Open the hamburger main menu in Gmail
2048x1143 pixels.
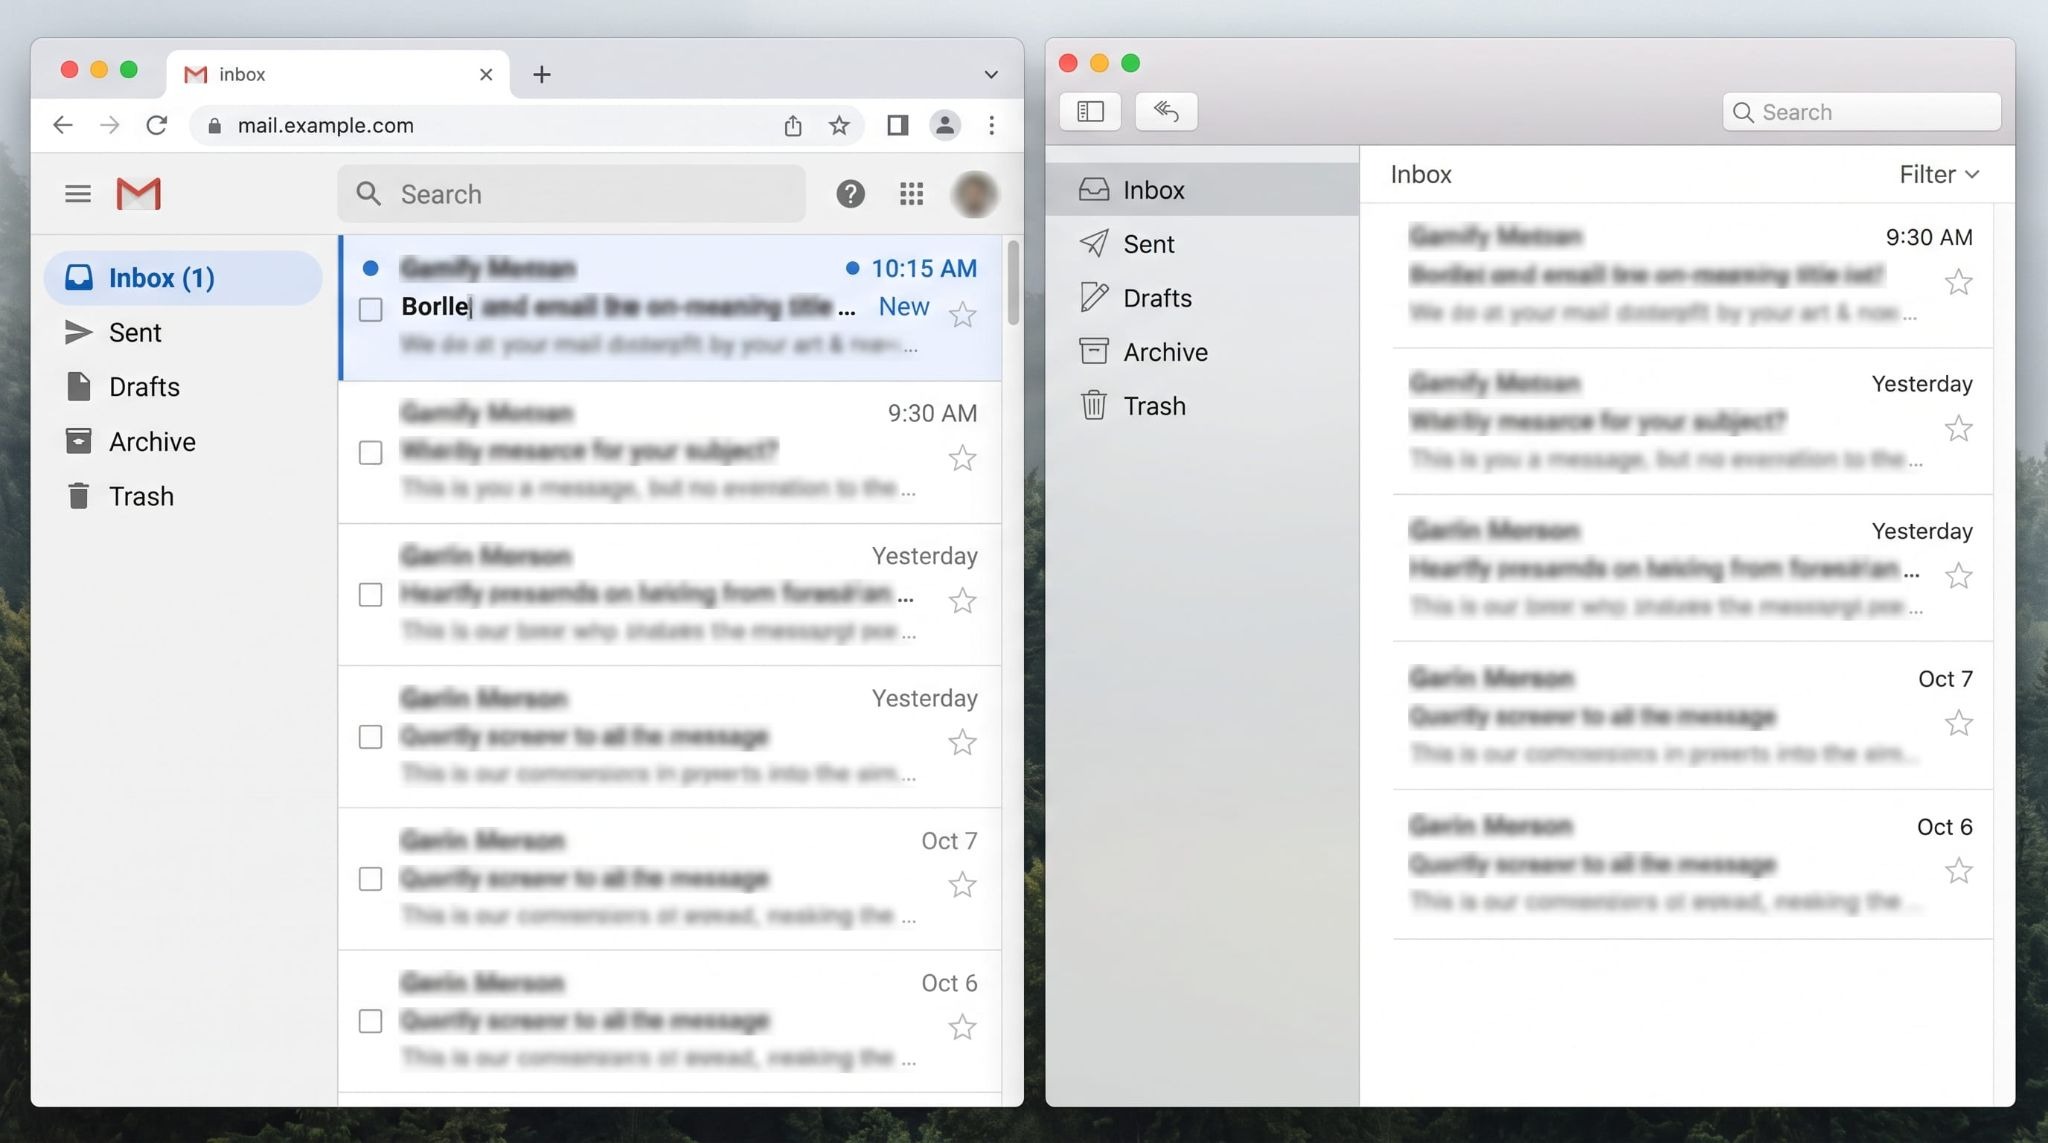(x=78, y=194)
